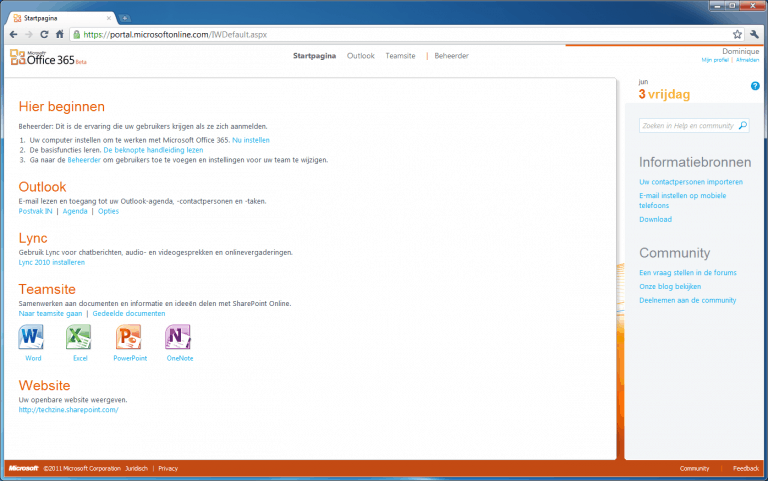Screen dimensions: 768x481
Task: Select the Startpagina navigation item
Action: [x=314, y=56]
